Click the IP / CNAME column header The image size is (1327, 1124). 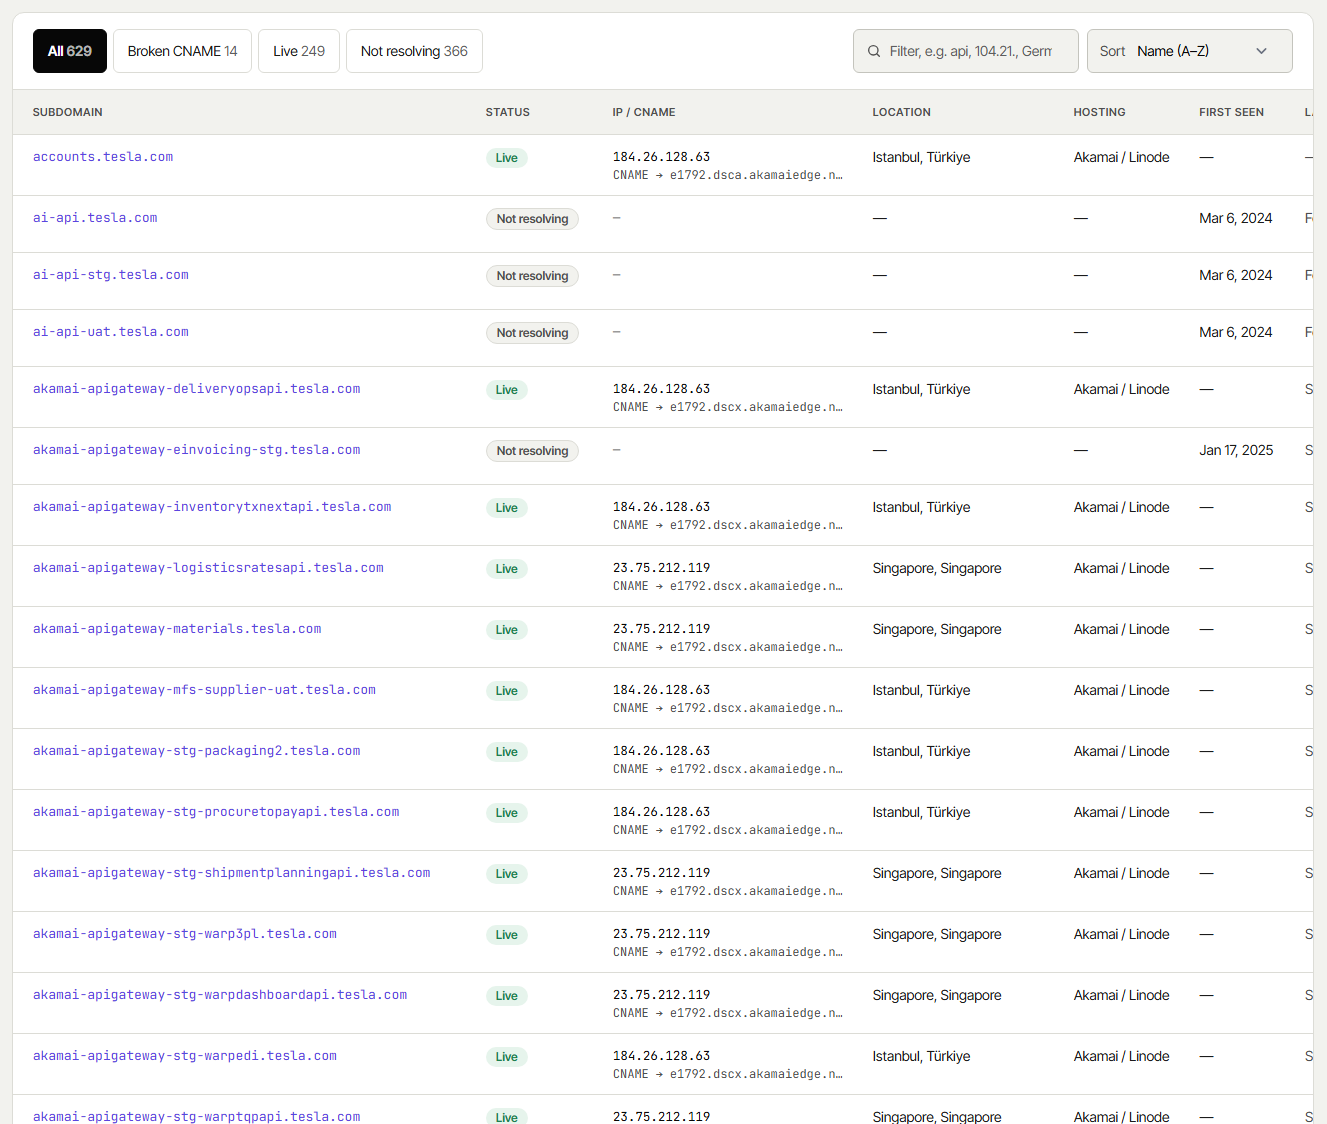point(644,112)
